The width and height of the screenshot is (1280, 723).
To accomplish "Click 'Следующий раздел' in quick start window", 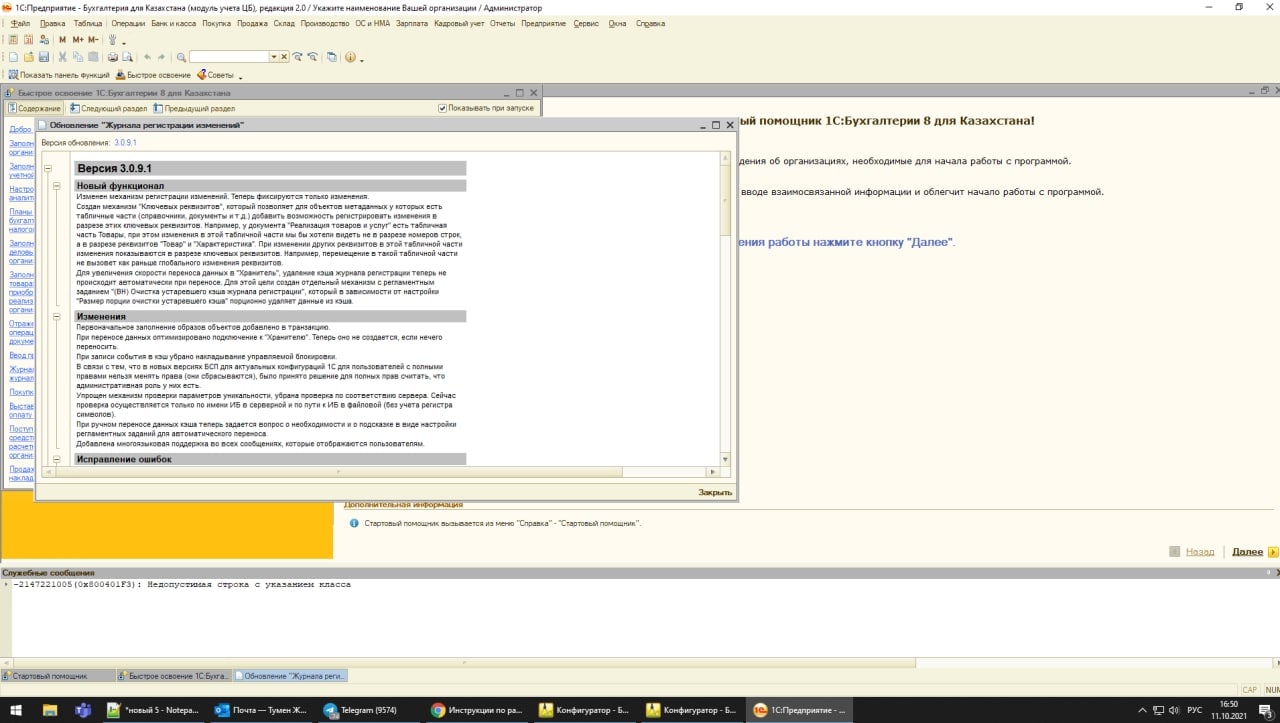I will point(108,108).
